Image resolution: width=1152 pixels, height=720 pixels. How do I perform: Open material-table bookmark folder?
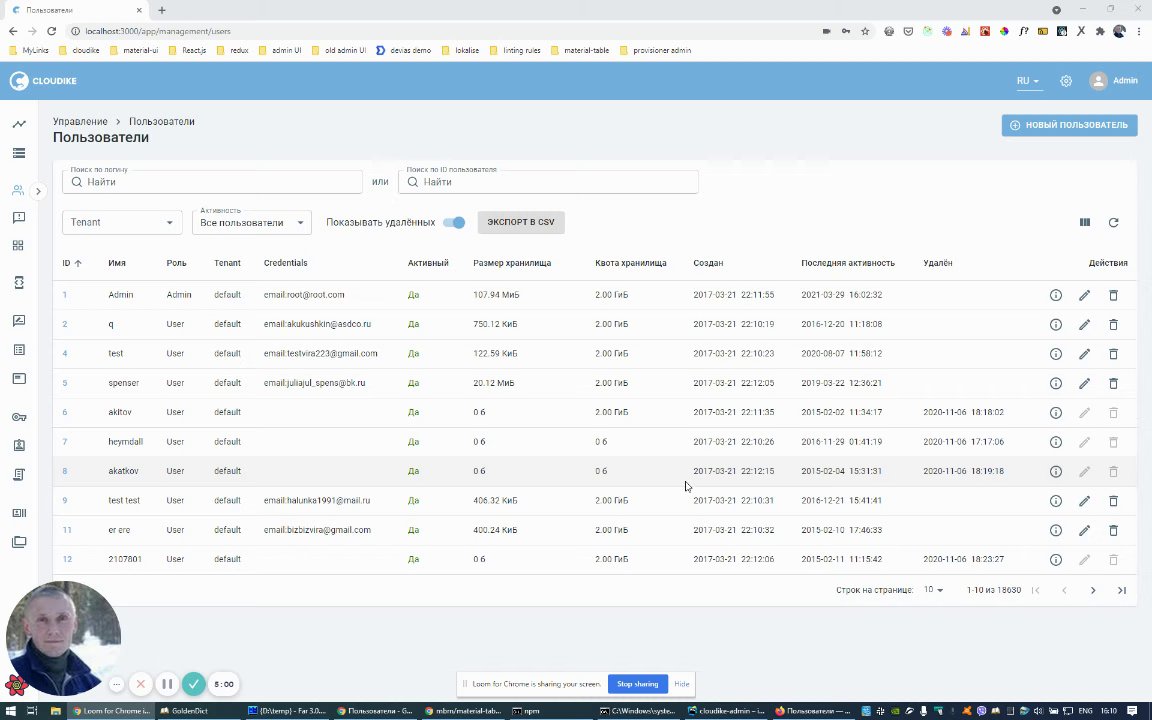click(580, 51)
